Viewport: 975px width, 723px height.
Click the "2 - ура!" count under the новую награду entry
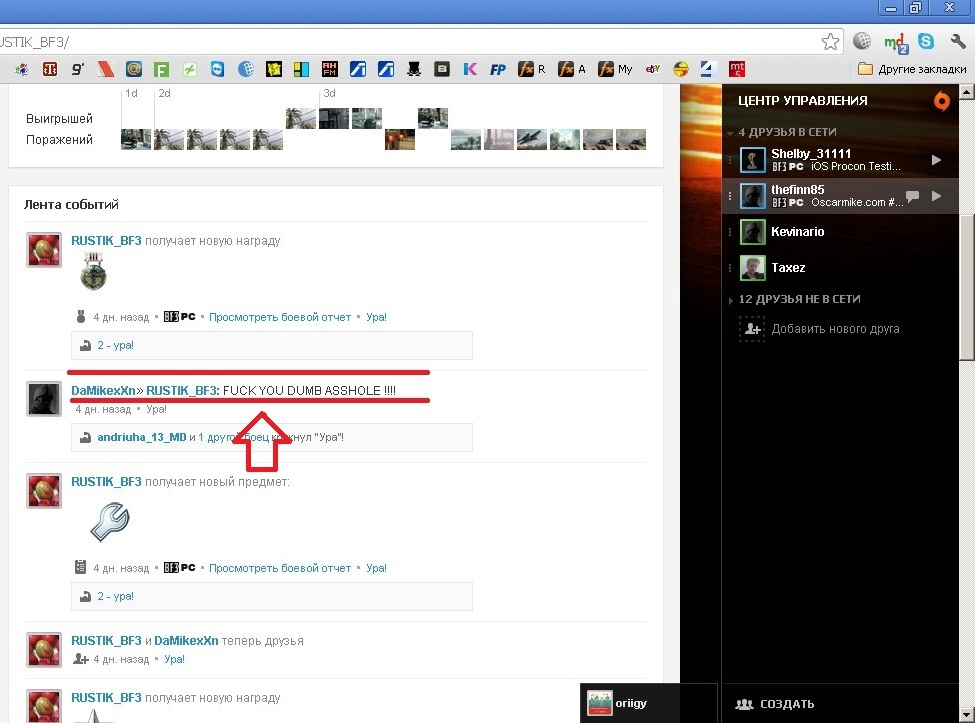[115, 345]
